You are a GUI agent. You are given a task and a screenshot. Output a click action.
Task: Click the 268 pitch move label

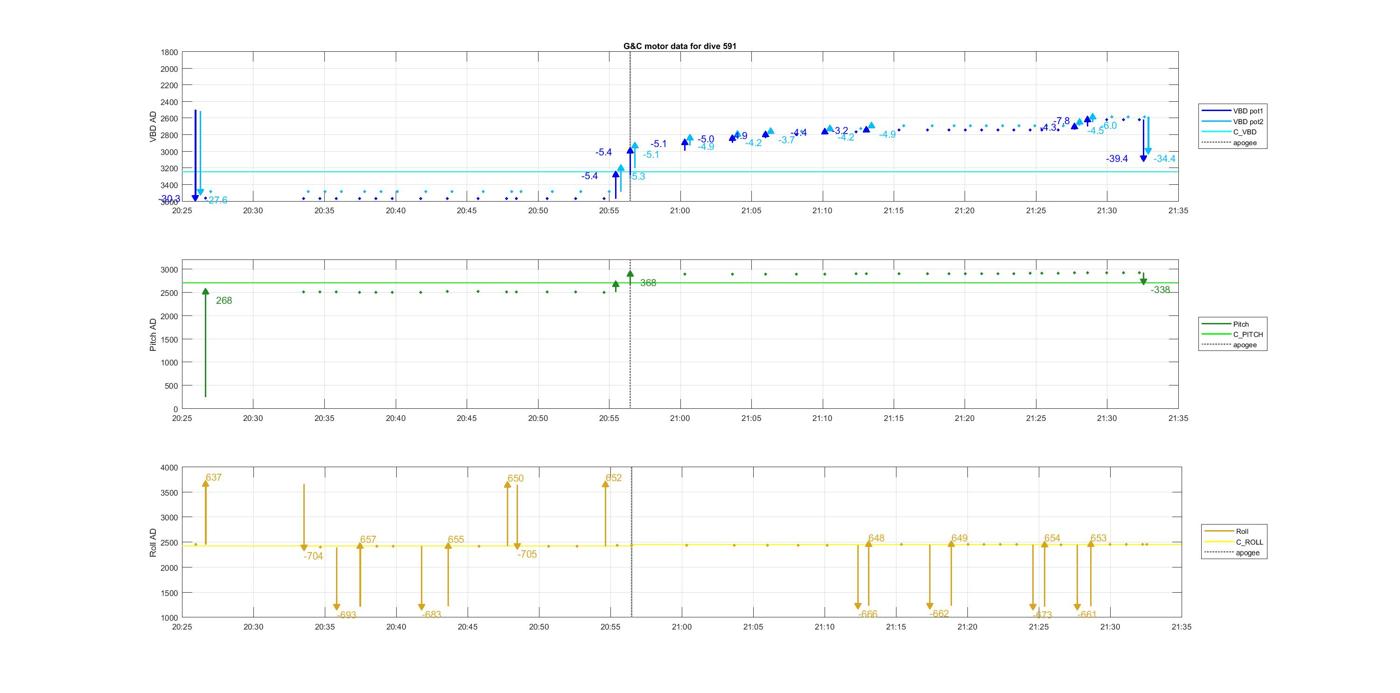tap(224, 301)
